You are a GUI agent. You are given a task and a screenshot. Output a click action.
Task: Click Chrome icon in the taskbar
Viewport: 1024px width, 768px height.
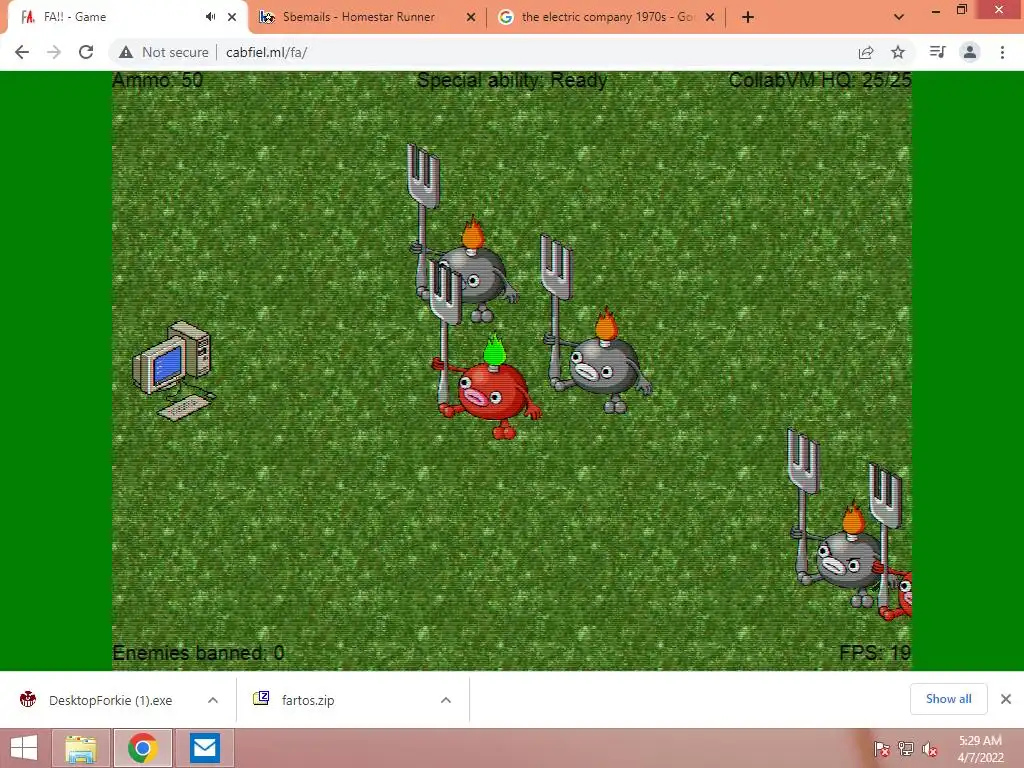143,748
